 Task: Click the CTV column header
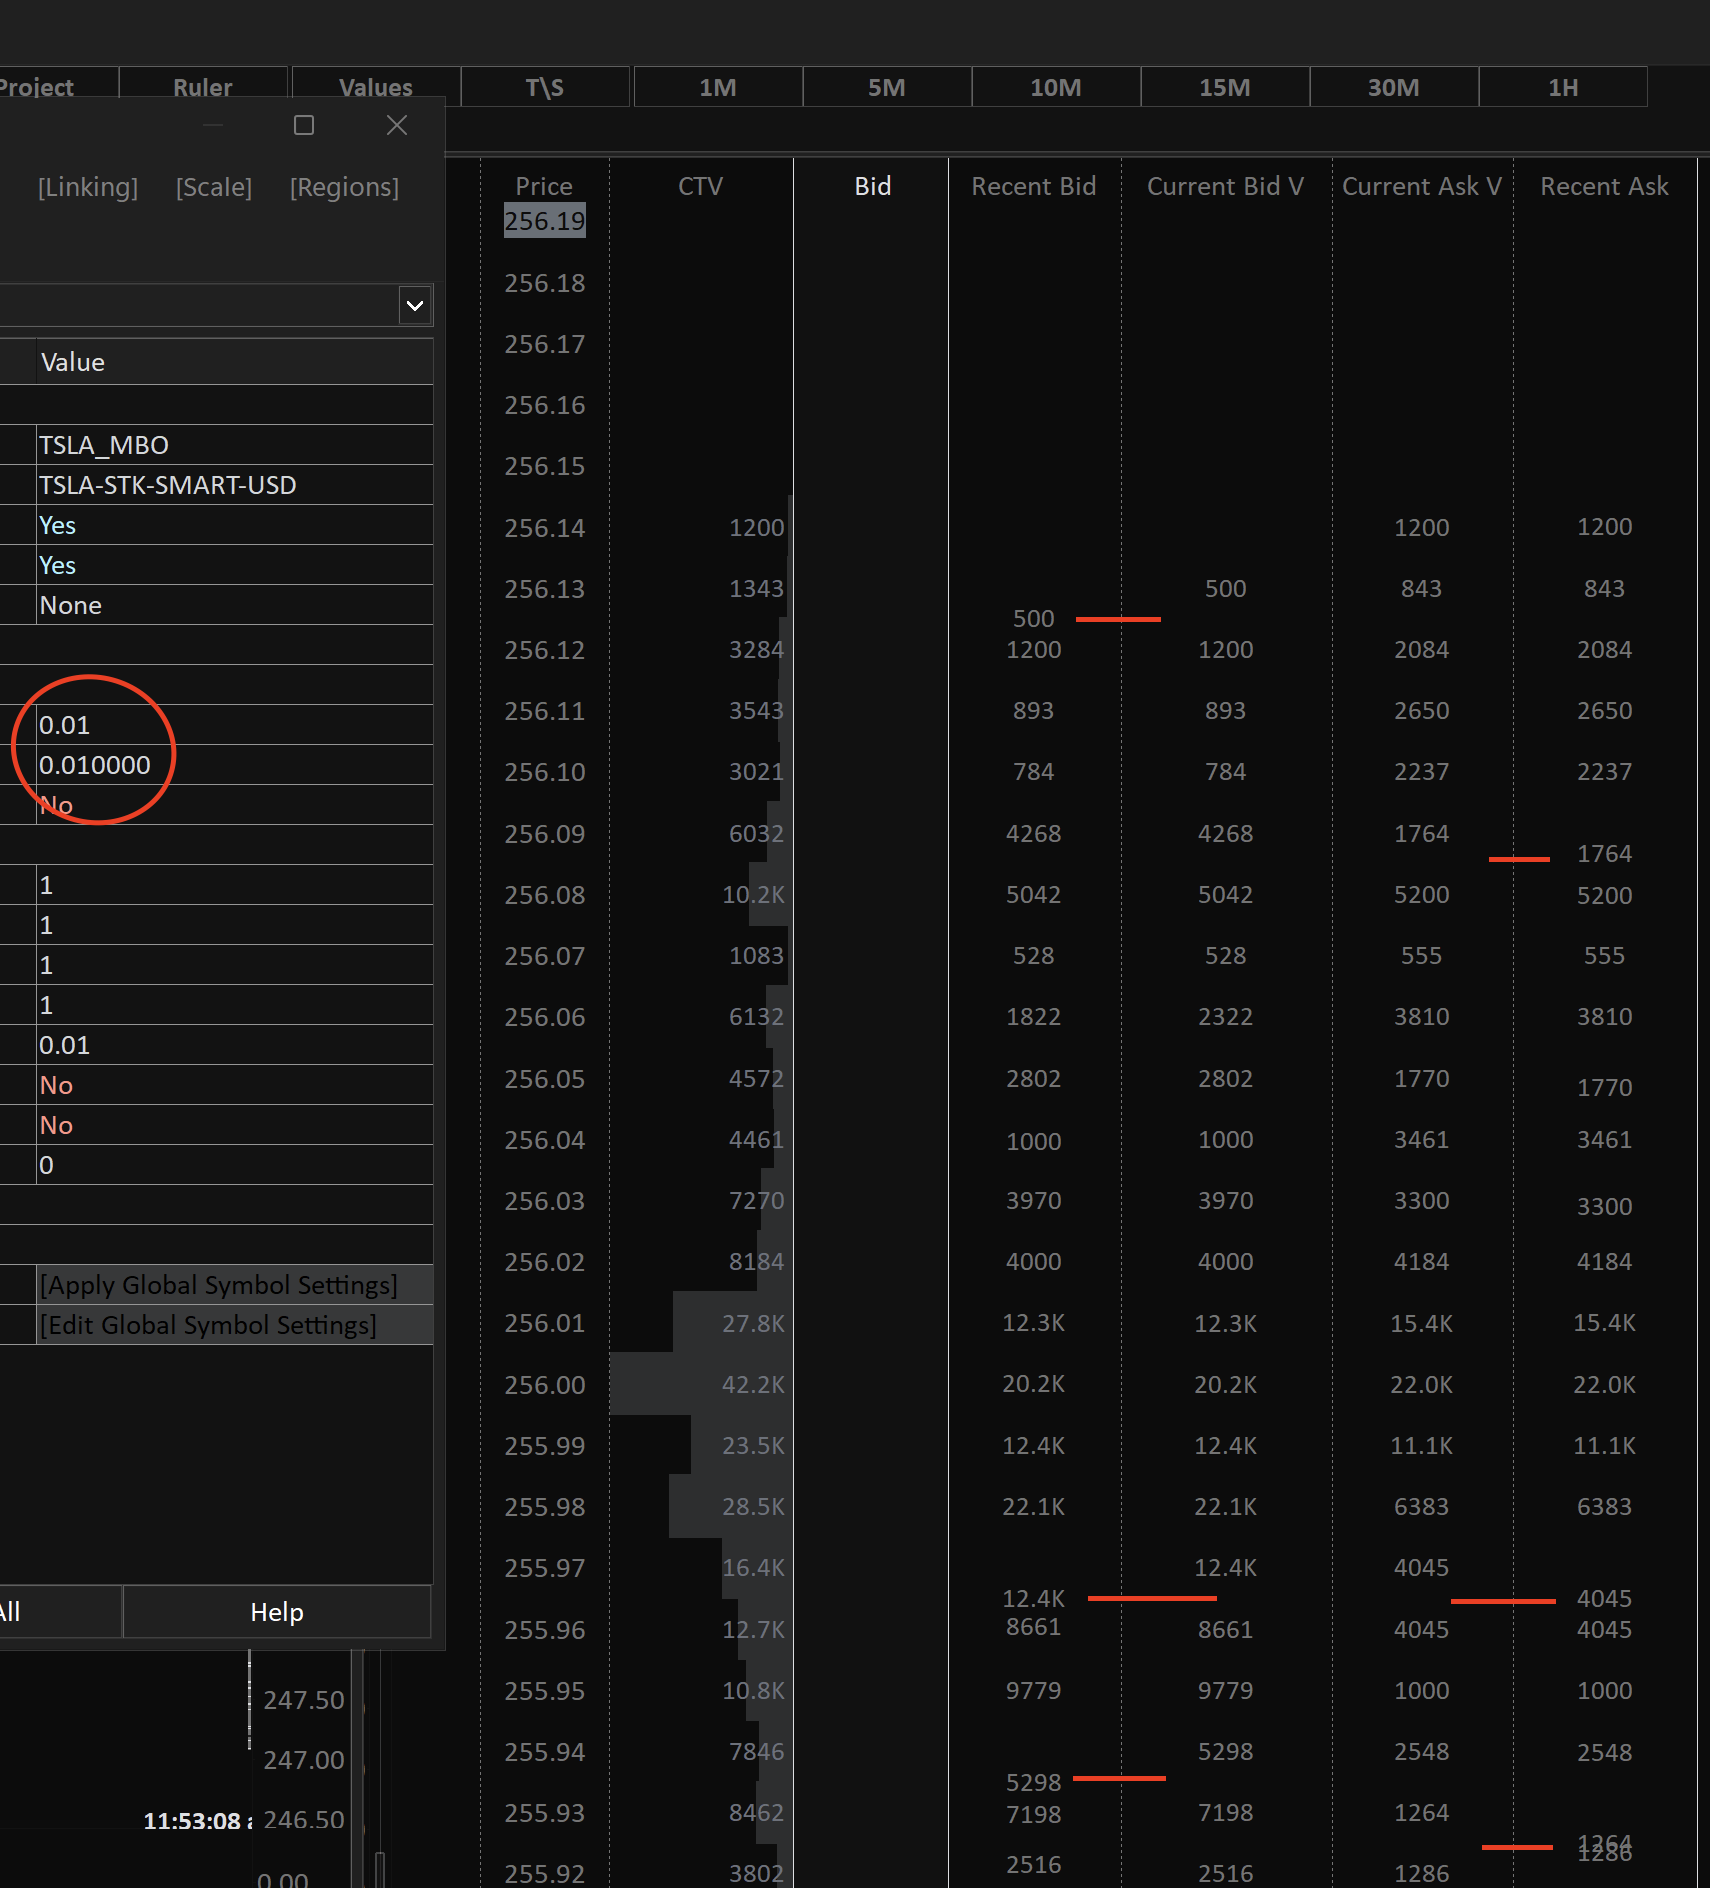point(700,186)
